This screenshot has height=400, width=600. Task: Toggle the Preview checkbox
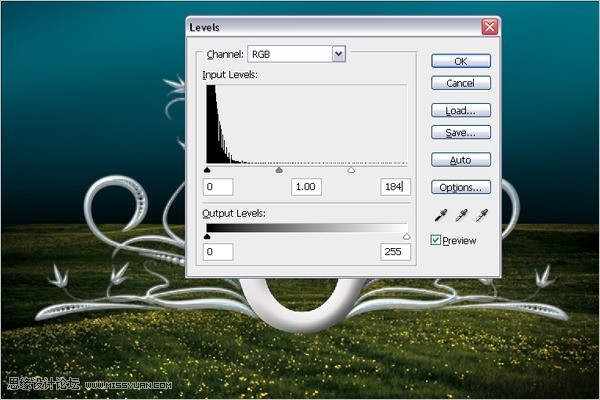pyautogui.click(x=435, y=240)
